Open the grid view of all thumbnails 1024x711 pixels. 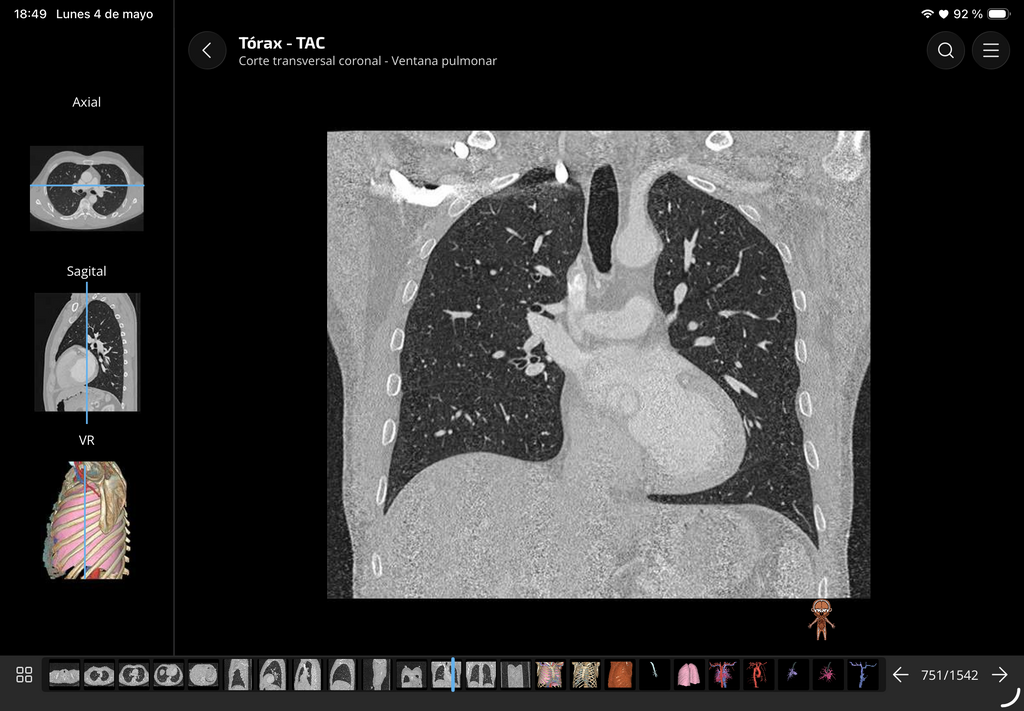click(x=24, y=675)
